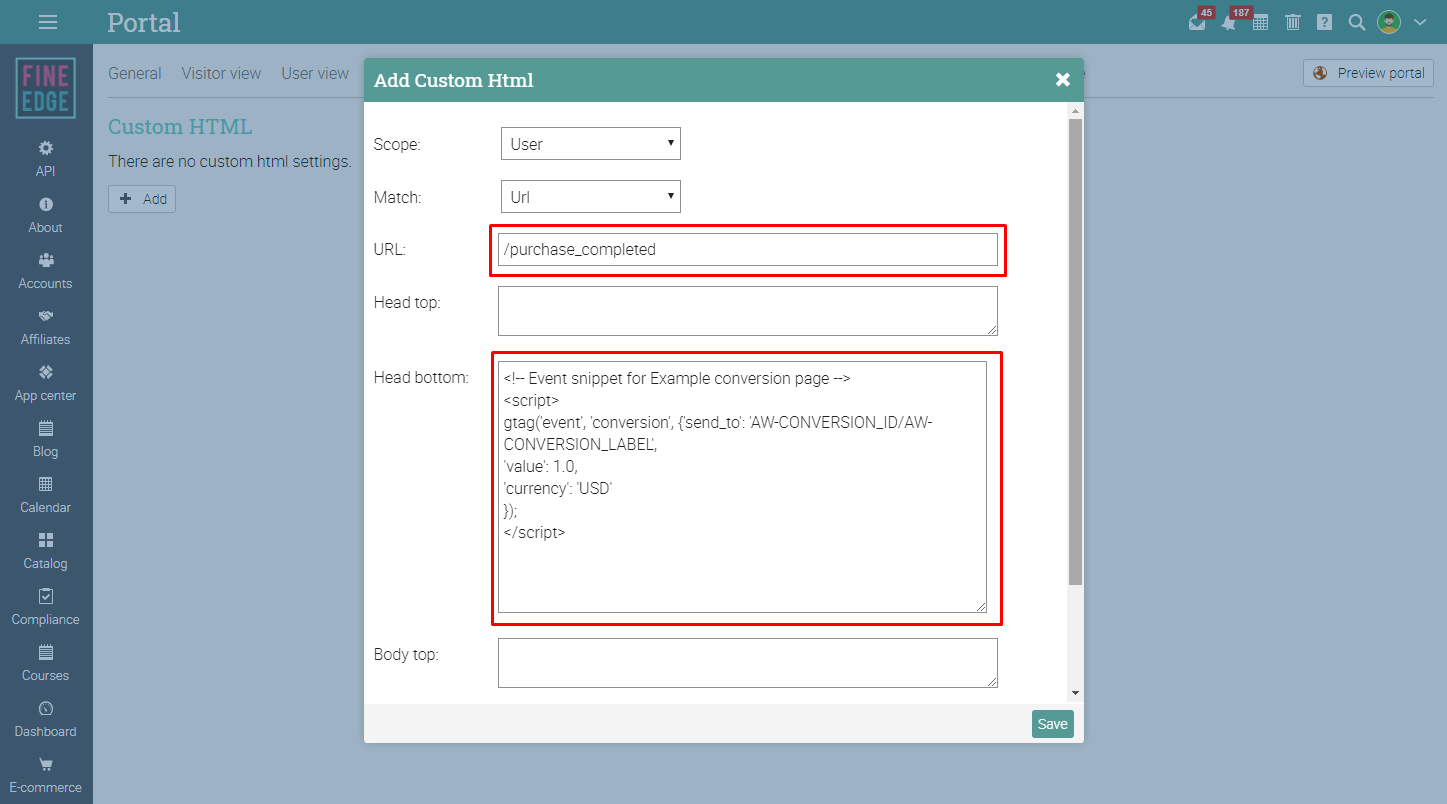Click the dialog's vertical scrollbar thumb
This screenshot has height=804, width=1447.
click(x=1075, y=352)
